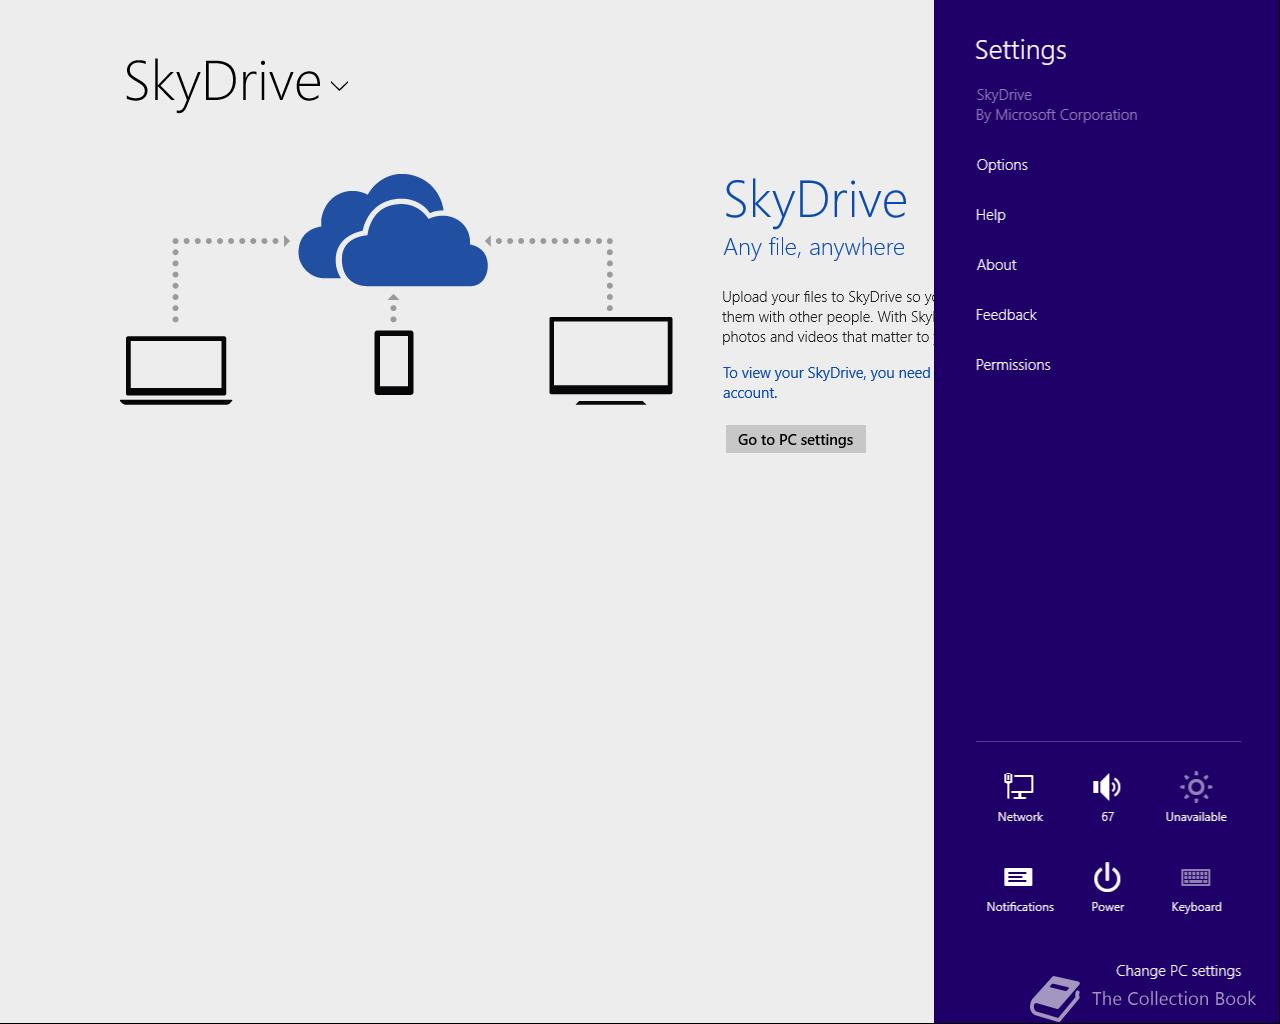Click the monitor device illustration
Screen dimensions: 1280x1024
[x=611, y=360]
